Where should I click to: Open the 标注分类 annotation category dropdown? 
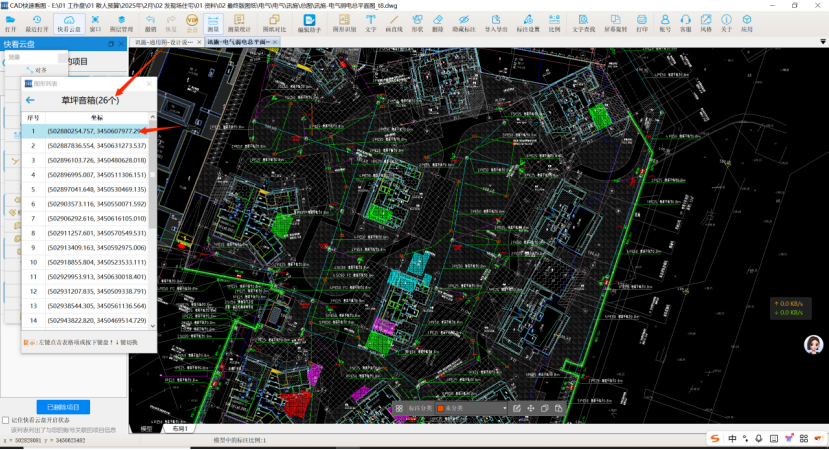pyautogui.click(x=423, y=408)
